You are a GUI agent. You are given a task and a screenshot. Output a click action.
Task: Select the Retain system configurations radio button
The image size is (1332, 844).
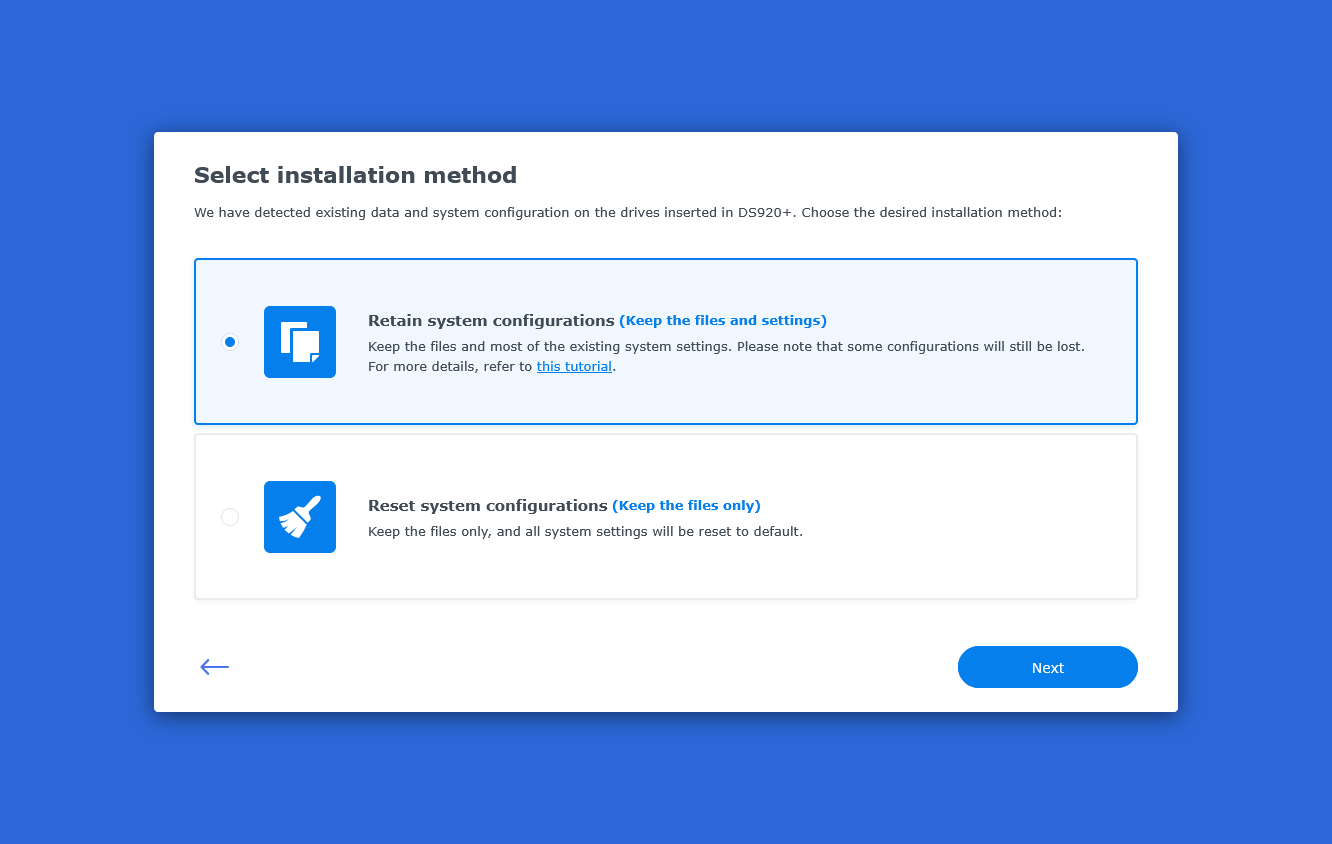coord(230,342)
